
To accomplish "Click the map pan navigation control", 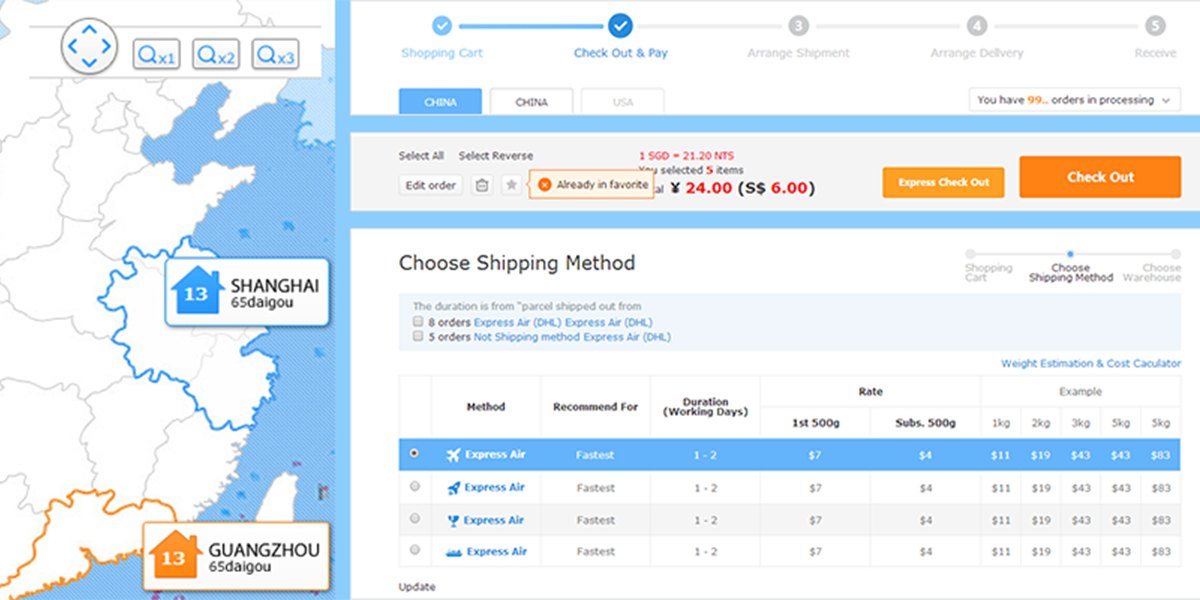I will pyautogui.click(x=89, y=45).
